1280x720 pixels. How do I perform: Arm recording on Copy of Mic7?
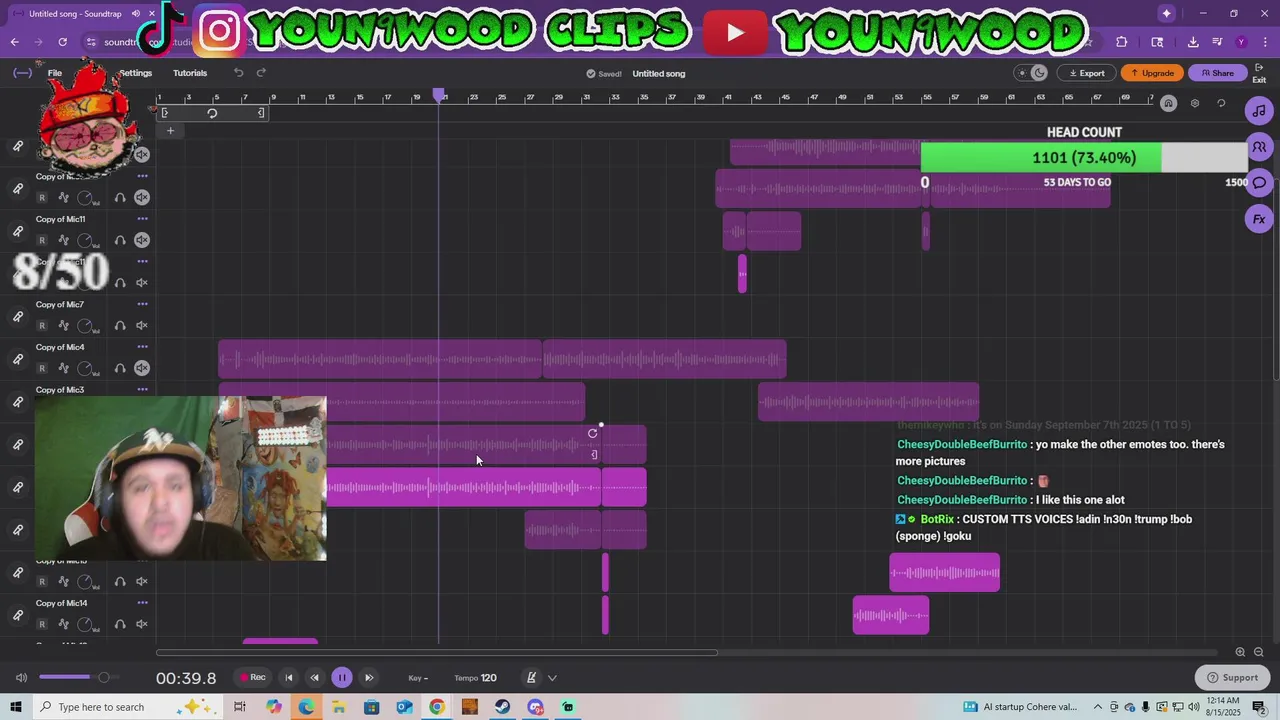coord(42,325)
